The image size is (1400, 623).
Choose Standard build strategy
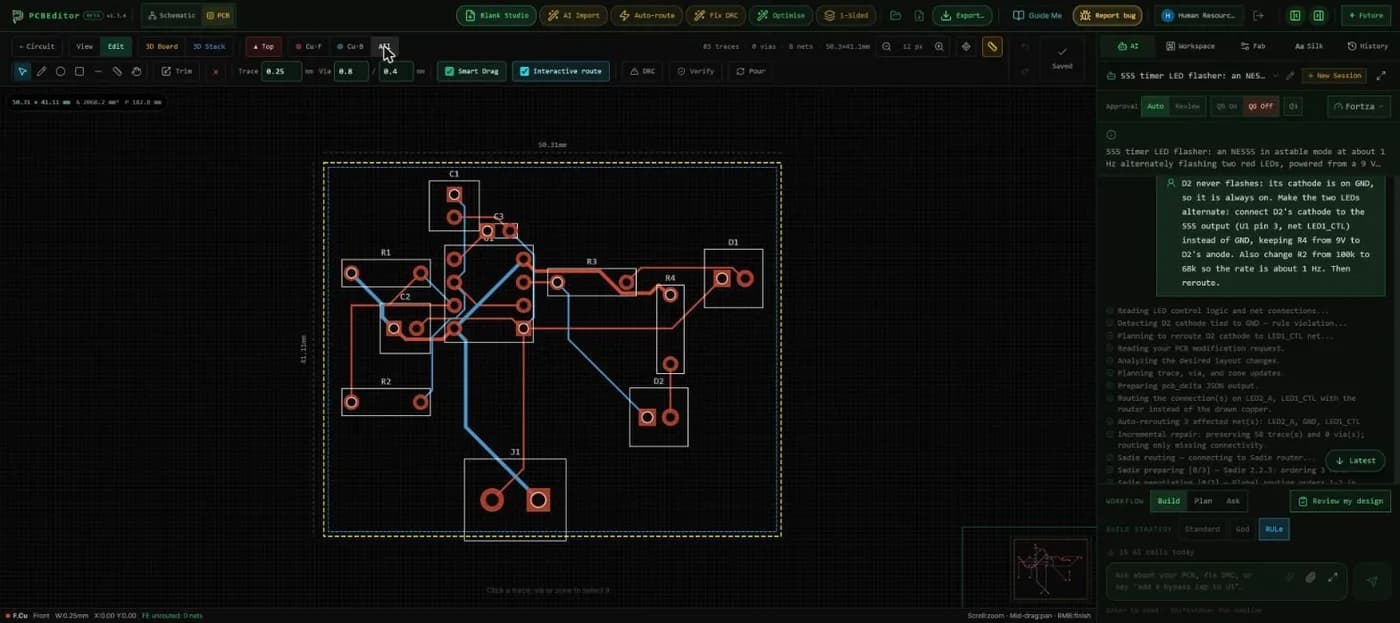pos(1202,529)
